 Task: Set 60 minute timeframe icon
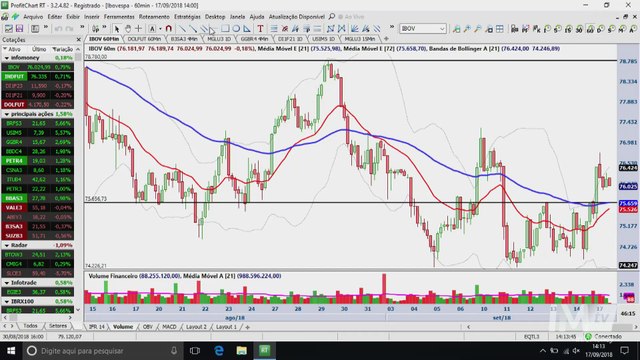point(590,29)
